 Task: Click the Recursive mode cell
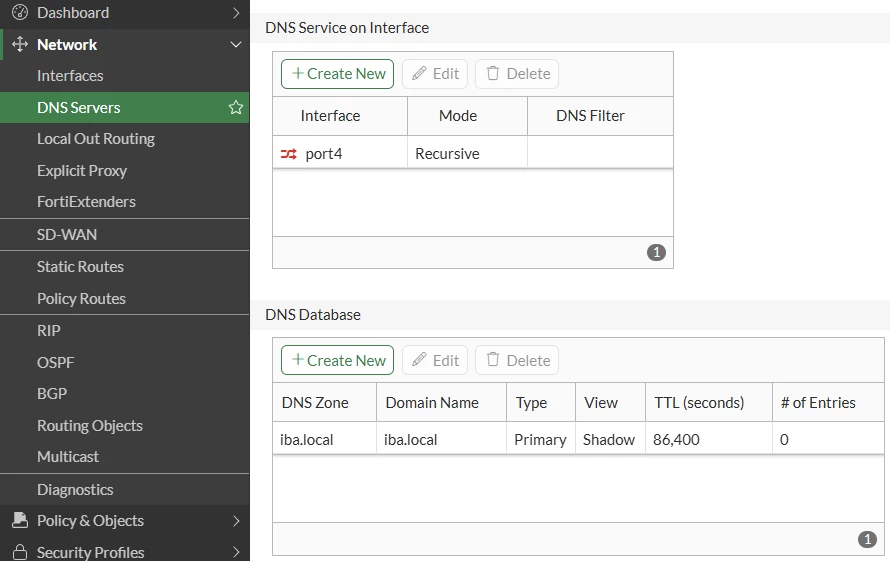point(468,153)
